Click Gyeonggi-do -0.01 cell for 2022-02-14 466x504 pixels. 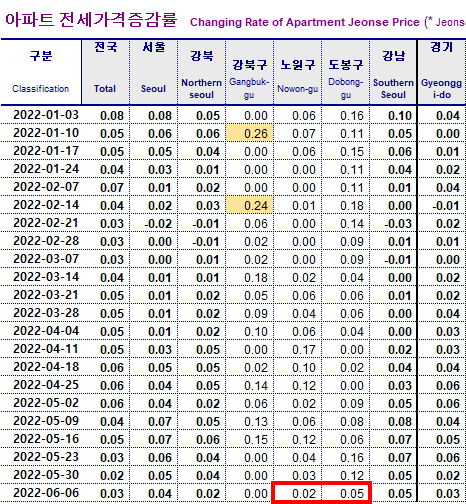442,205
